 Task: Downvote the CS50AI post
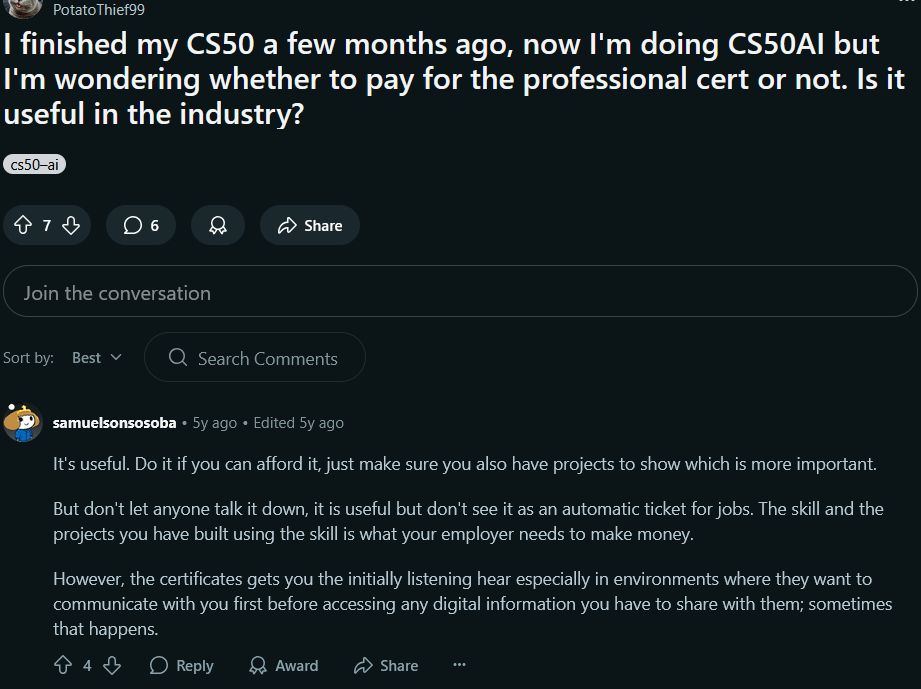[x=71, y=225]
